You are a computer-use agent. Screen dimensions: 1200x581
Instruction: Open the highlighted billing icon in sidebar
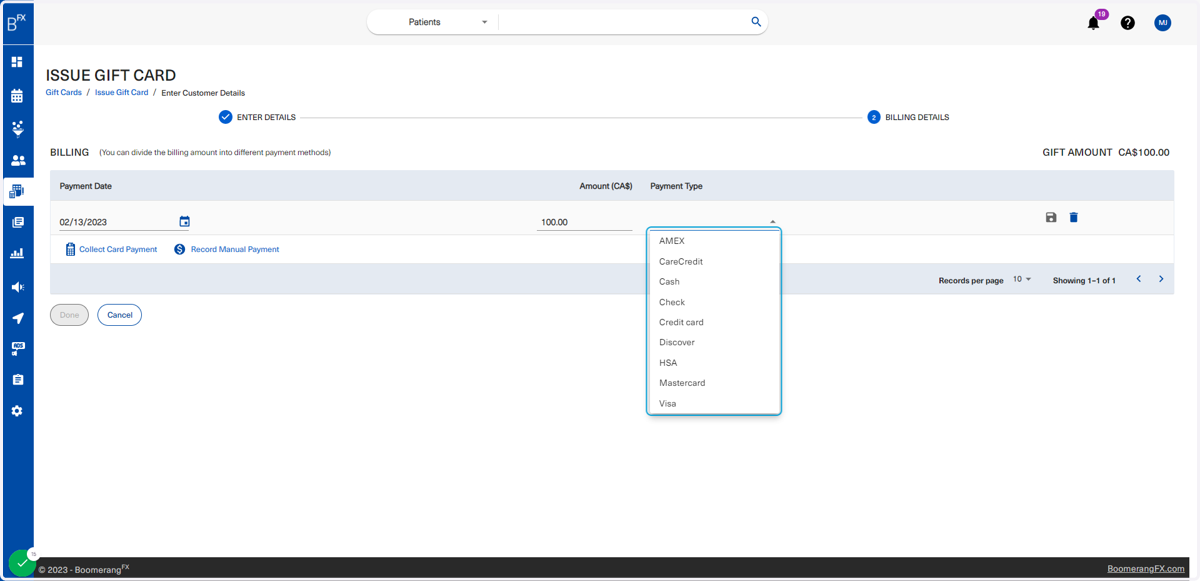17,191
